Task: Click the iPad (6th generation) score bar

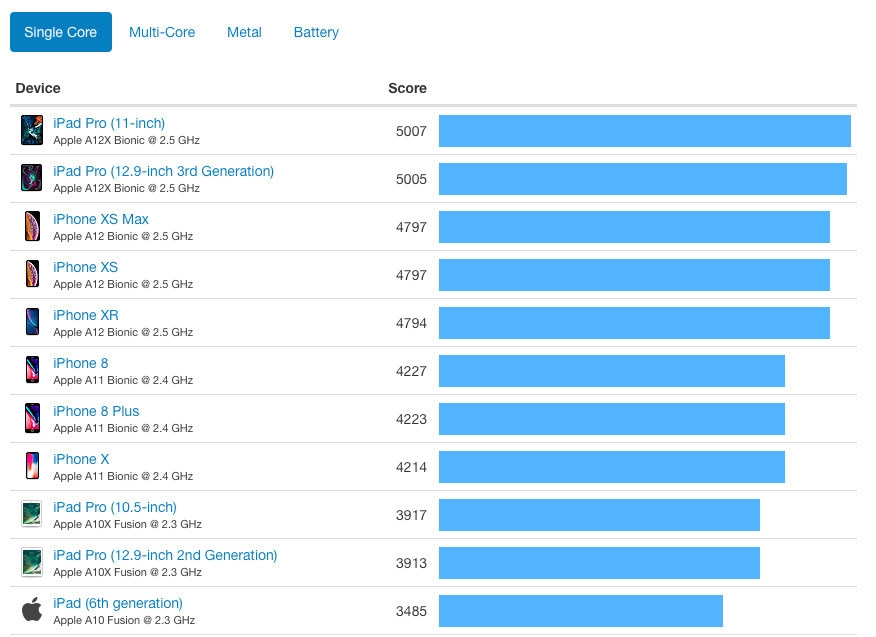Action: point(581,611)
